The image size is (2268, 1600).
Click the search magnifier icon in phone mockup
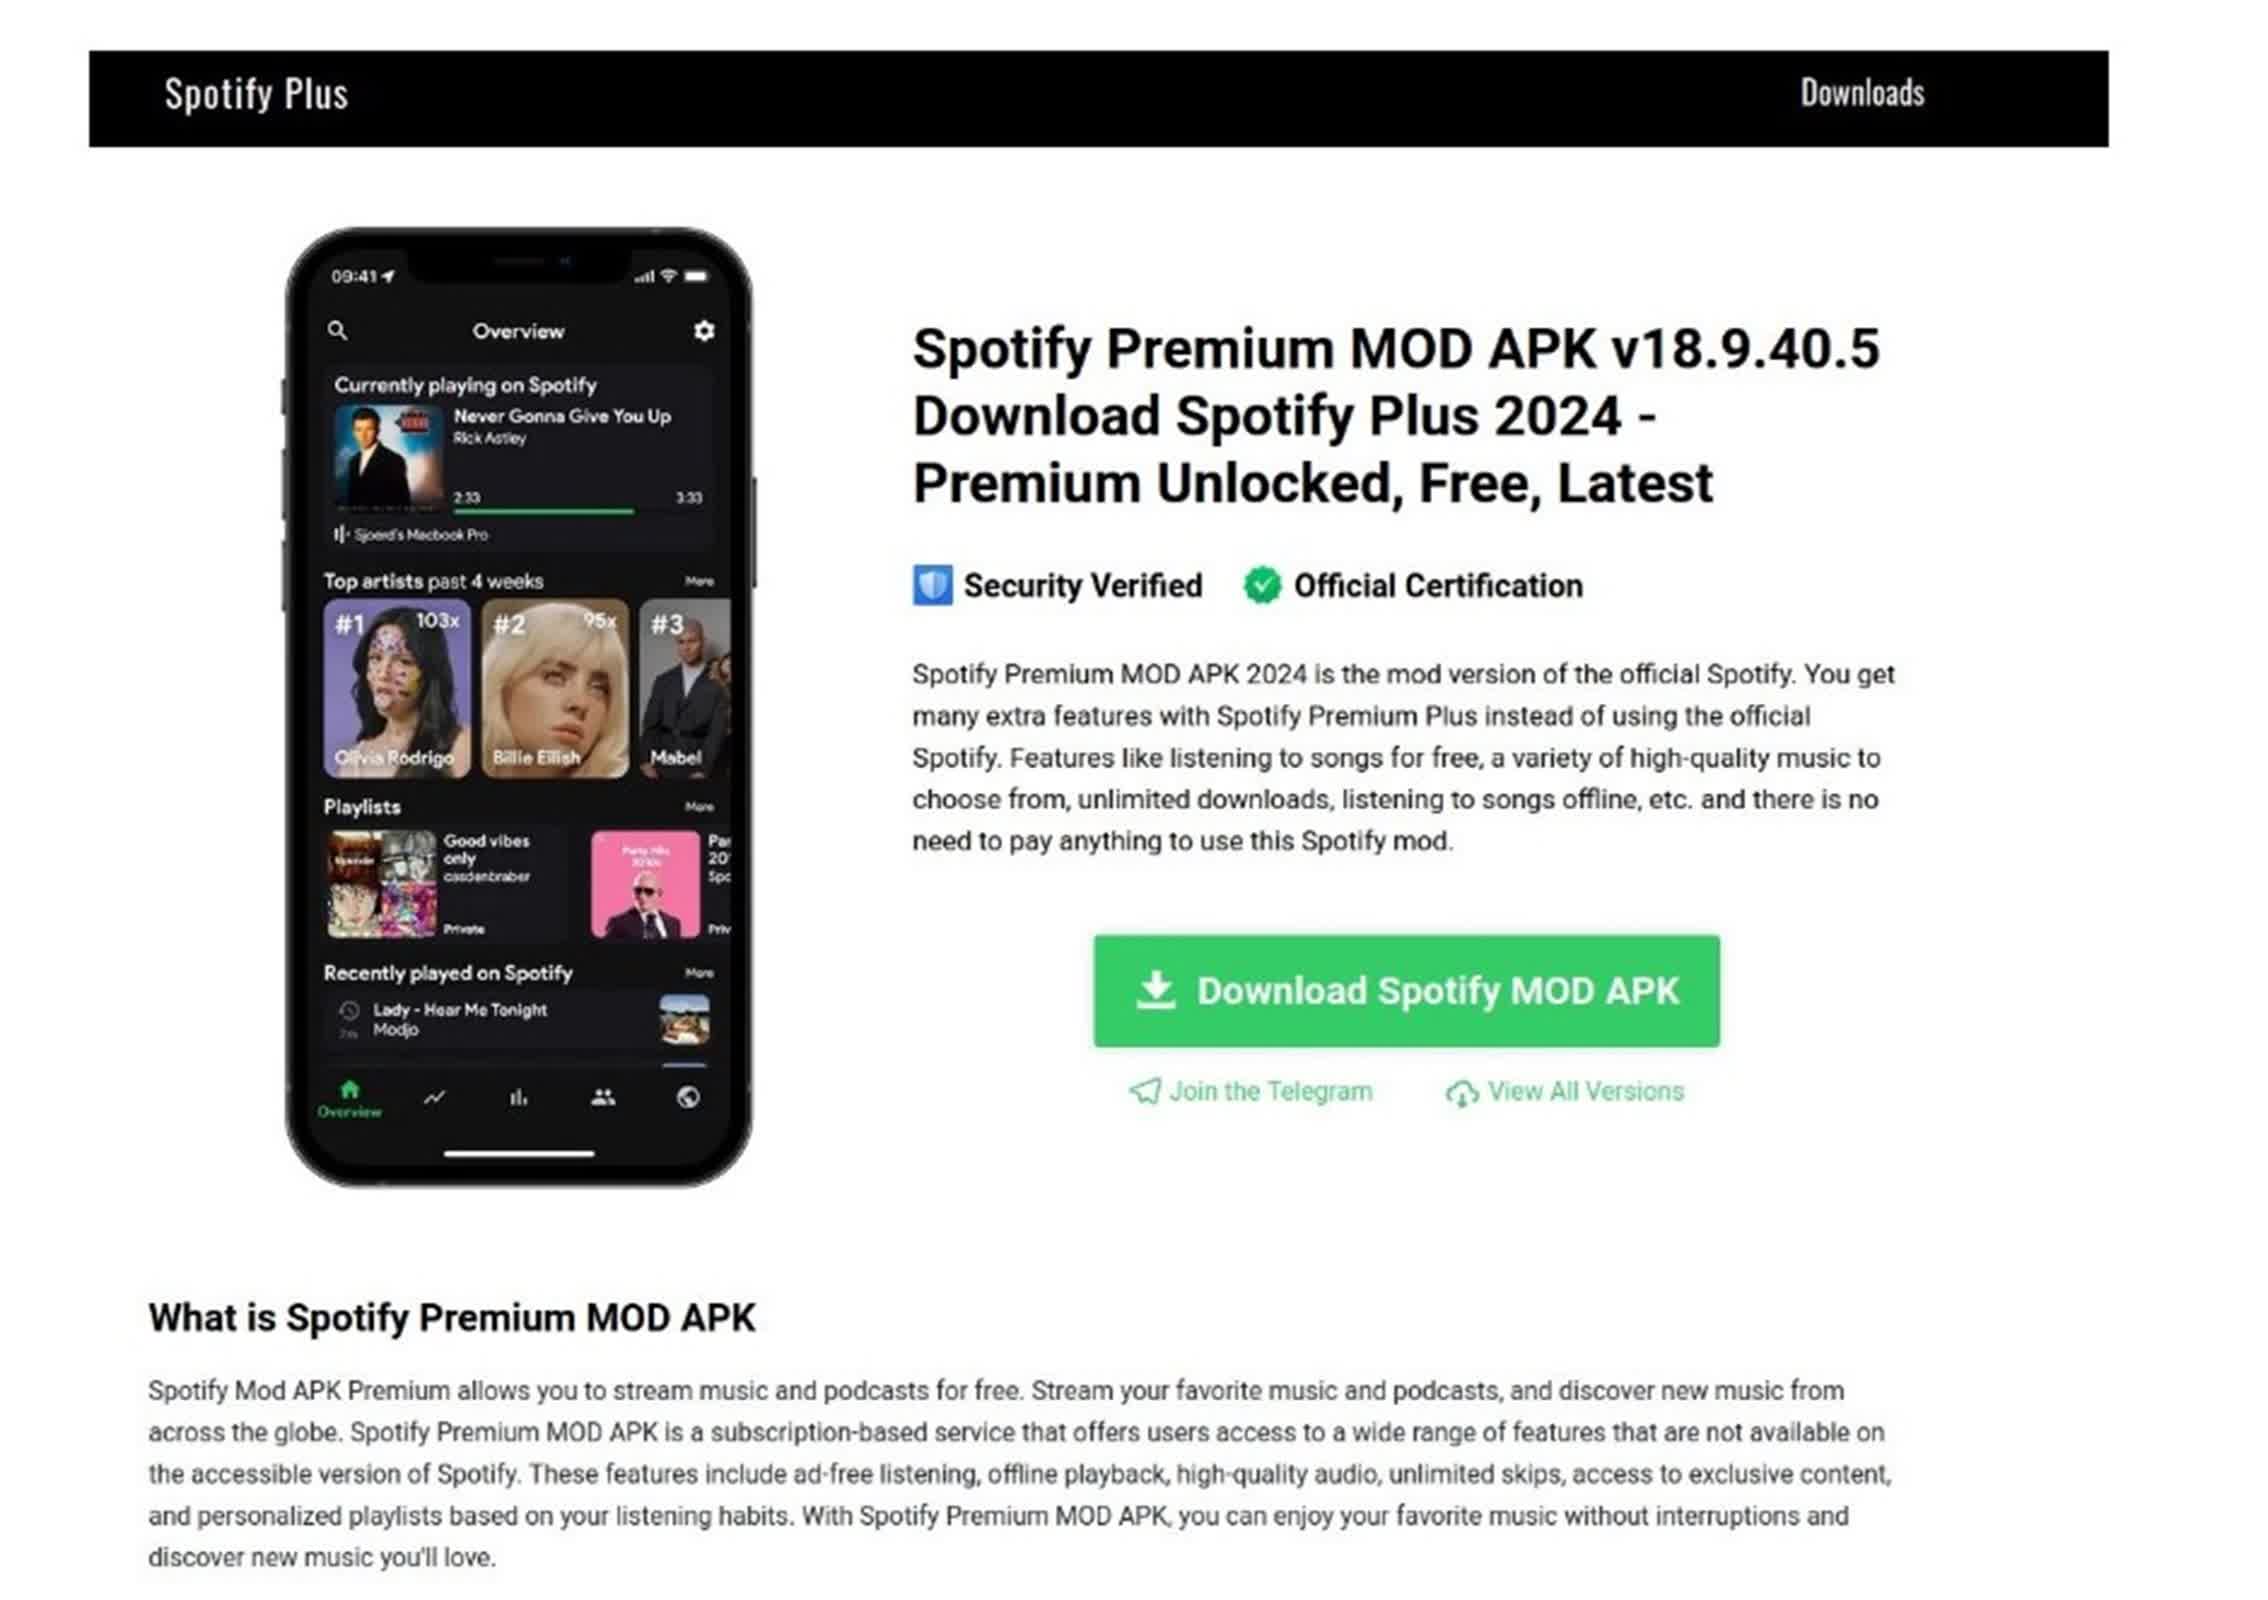(x=337, y=330)
